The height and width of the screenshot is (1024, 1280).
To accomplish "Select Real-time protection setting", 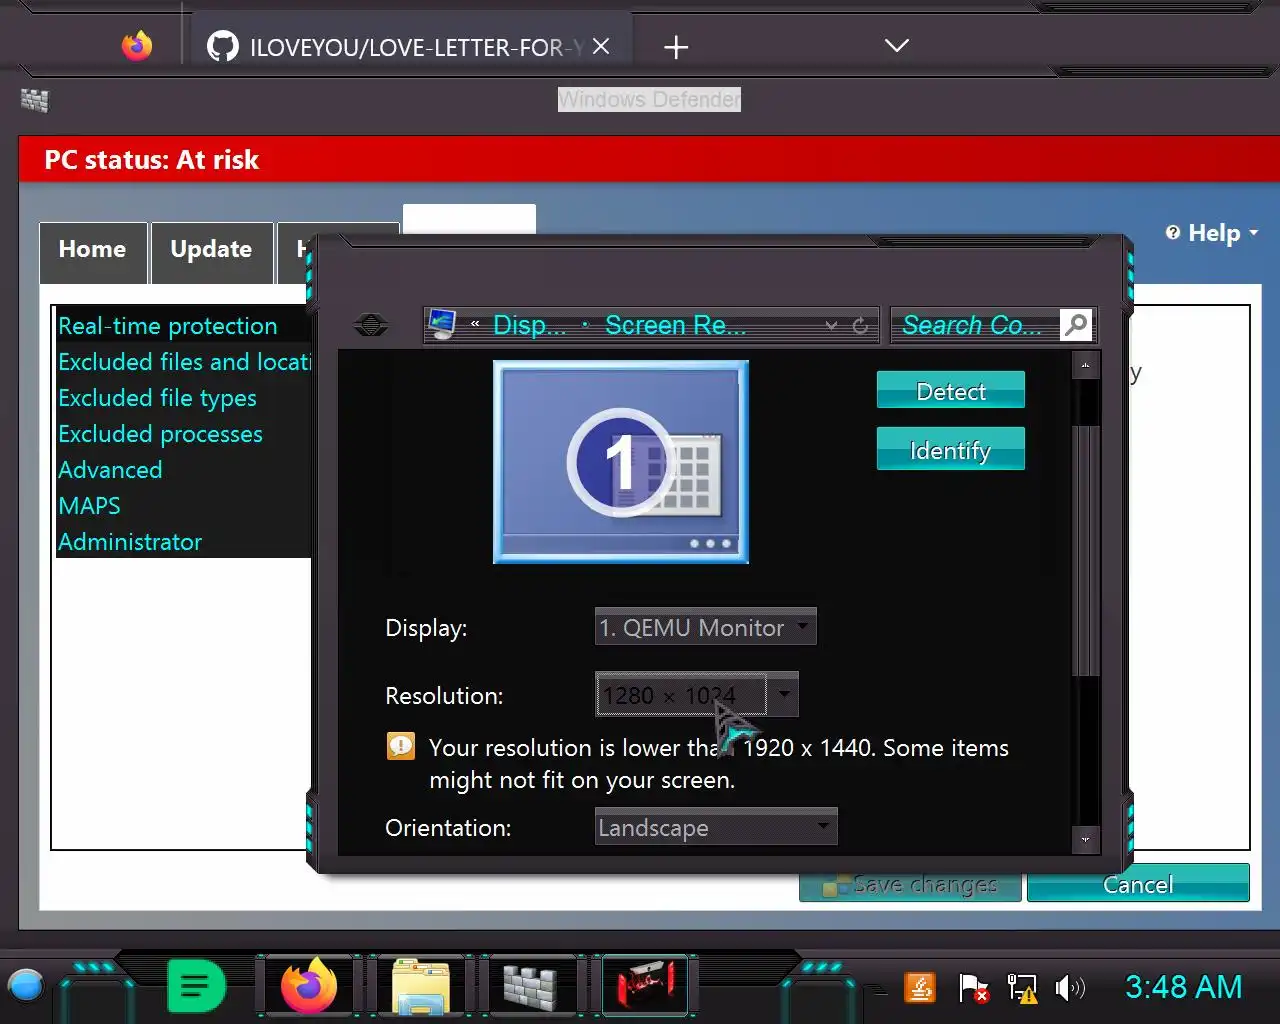I will pos(168,326).
